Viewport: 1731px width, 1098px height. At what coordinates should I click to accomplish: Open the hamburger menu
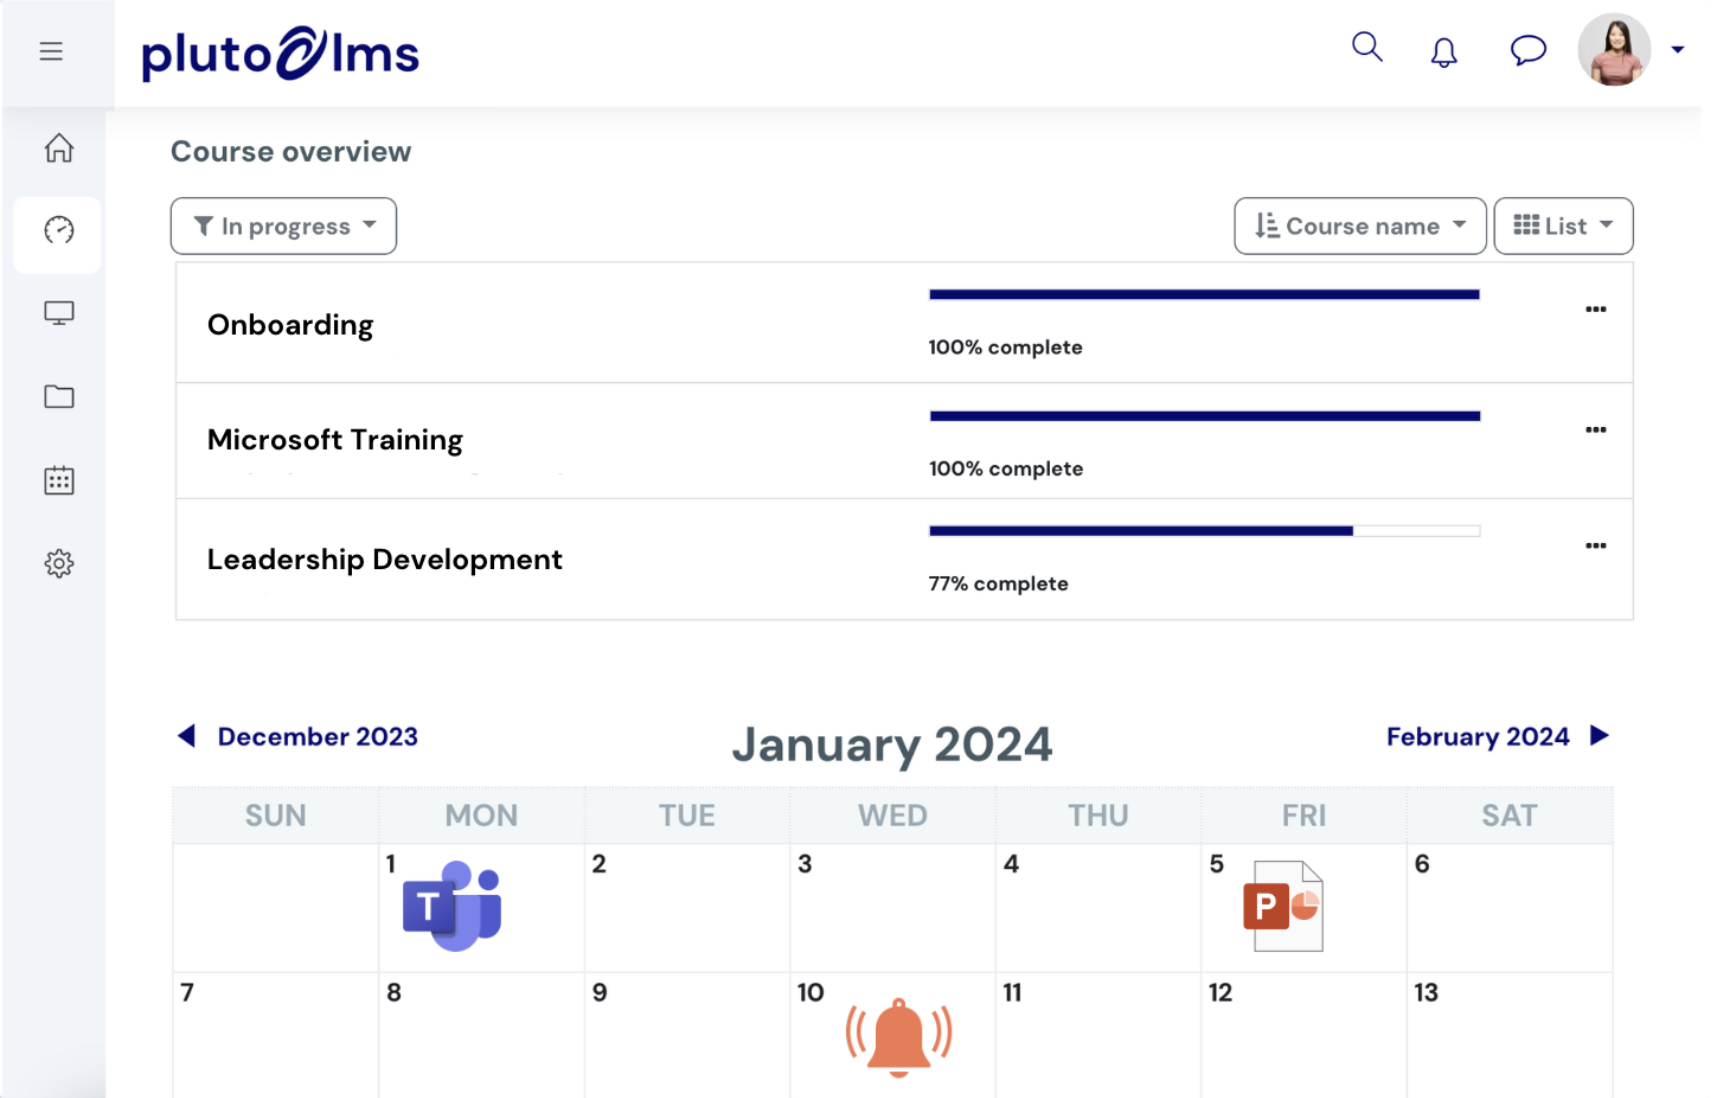pos(51,51)
